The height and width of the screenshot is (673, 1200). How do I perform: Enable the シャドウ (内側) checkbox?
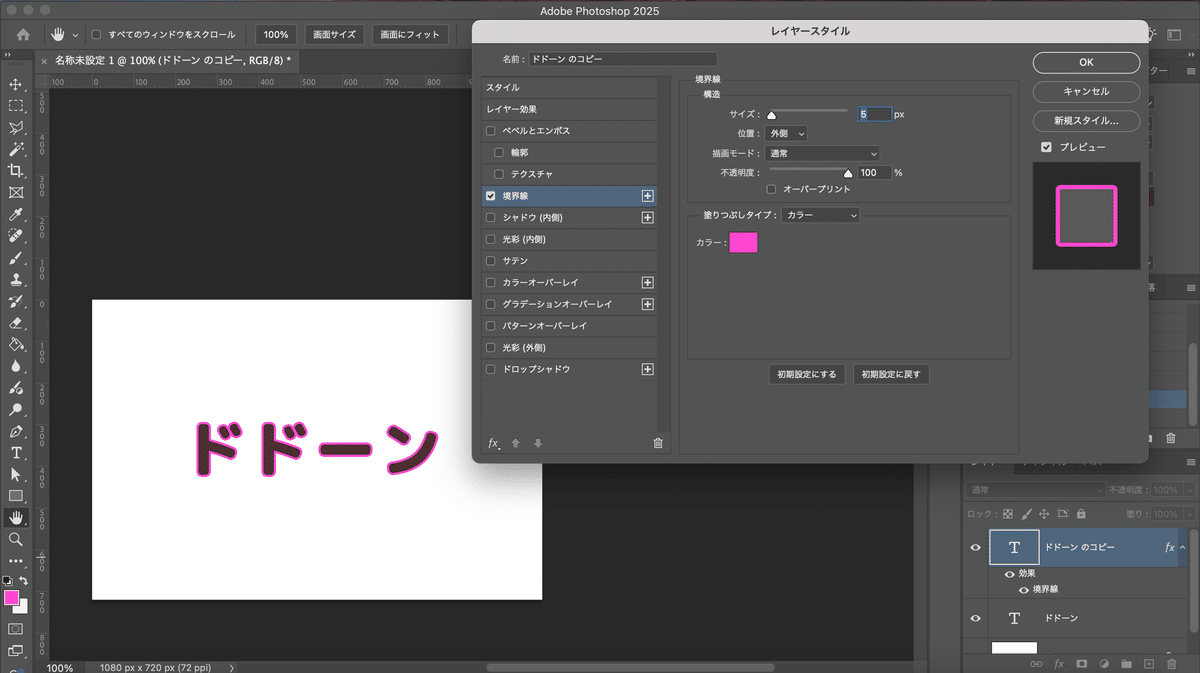(490, 218)
